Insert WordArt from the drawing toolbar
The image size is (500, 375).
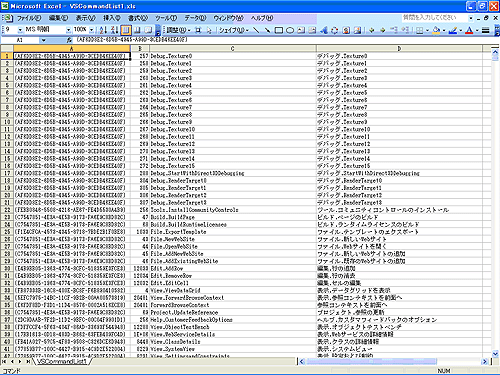pyautogui.click(x=323, y=30)
